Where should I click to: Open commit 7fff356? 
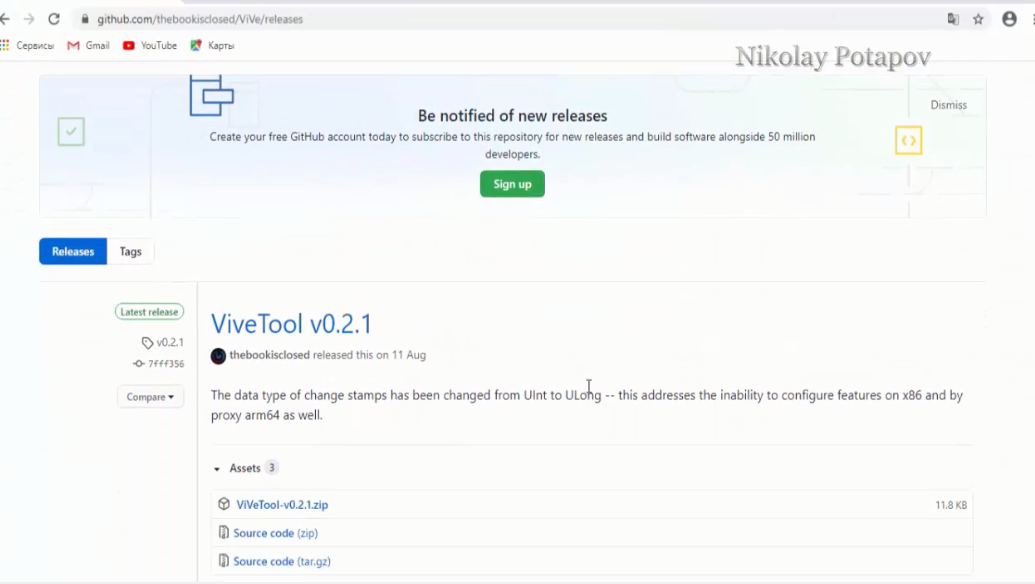(159, 364)
